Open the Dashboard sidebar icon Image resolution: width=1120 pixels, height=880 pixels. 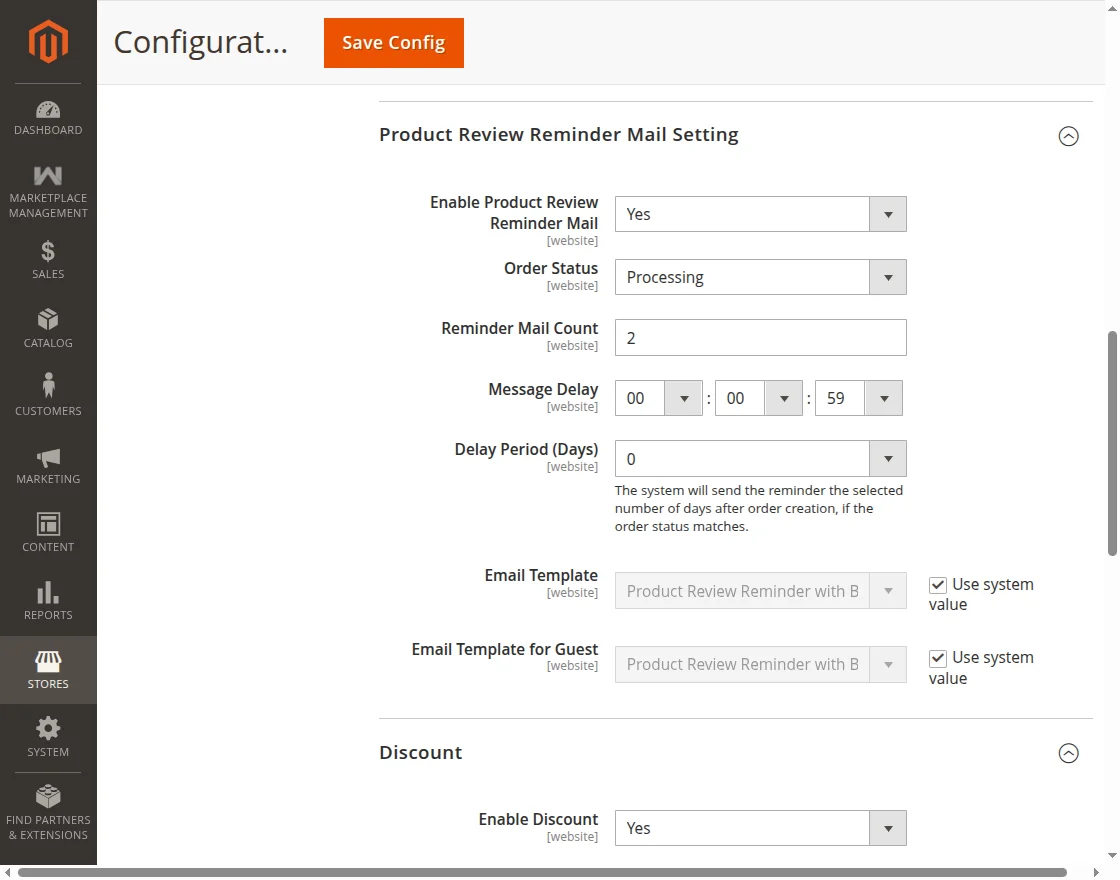tap(48, 110)
